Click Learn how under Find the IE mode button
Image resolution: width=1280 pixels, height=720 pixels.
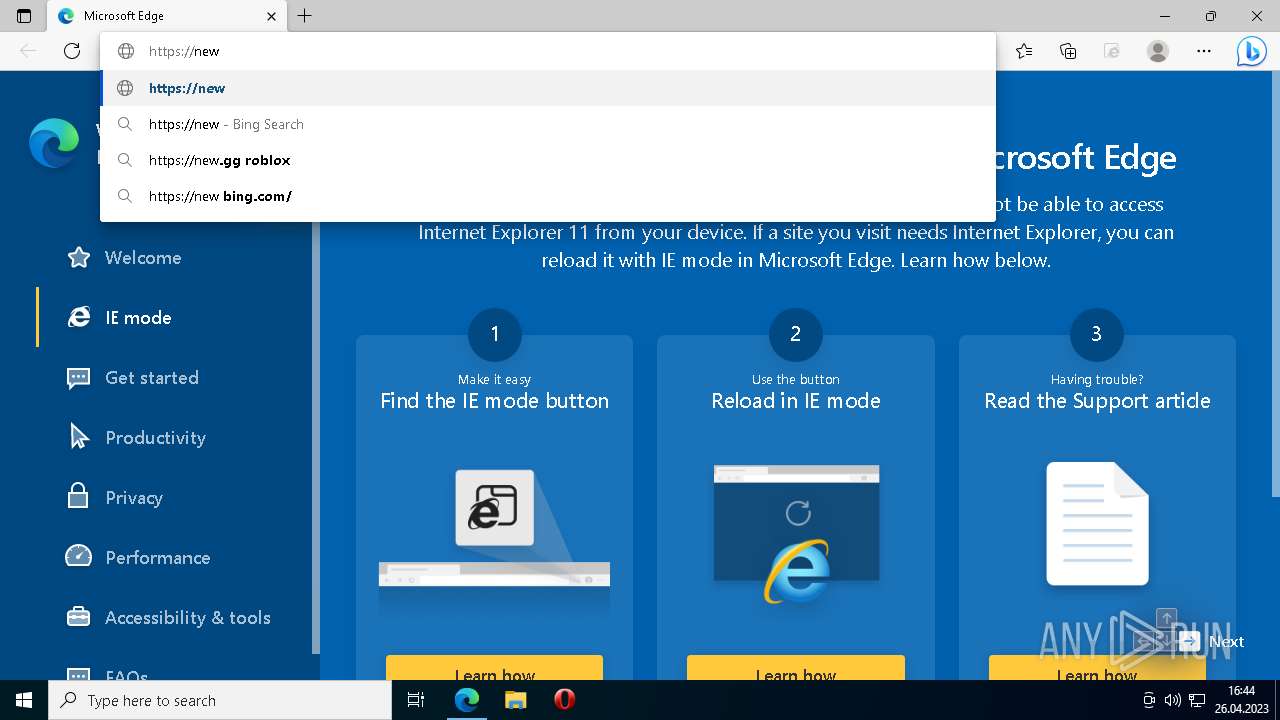click(494, 668)
